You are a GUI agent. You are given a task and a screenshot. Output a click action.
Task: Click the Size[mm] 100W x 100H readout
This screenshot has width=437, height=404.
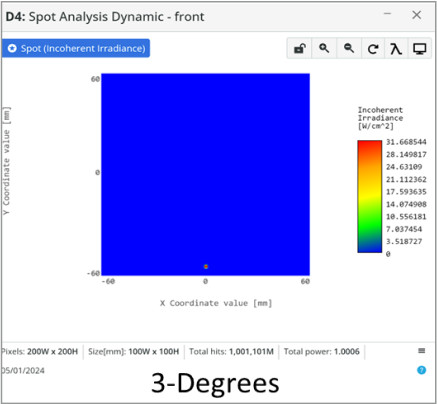point(133,351)
